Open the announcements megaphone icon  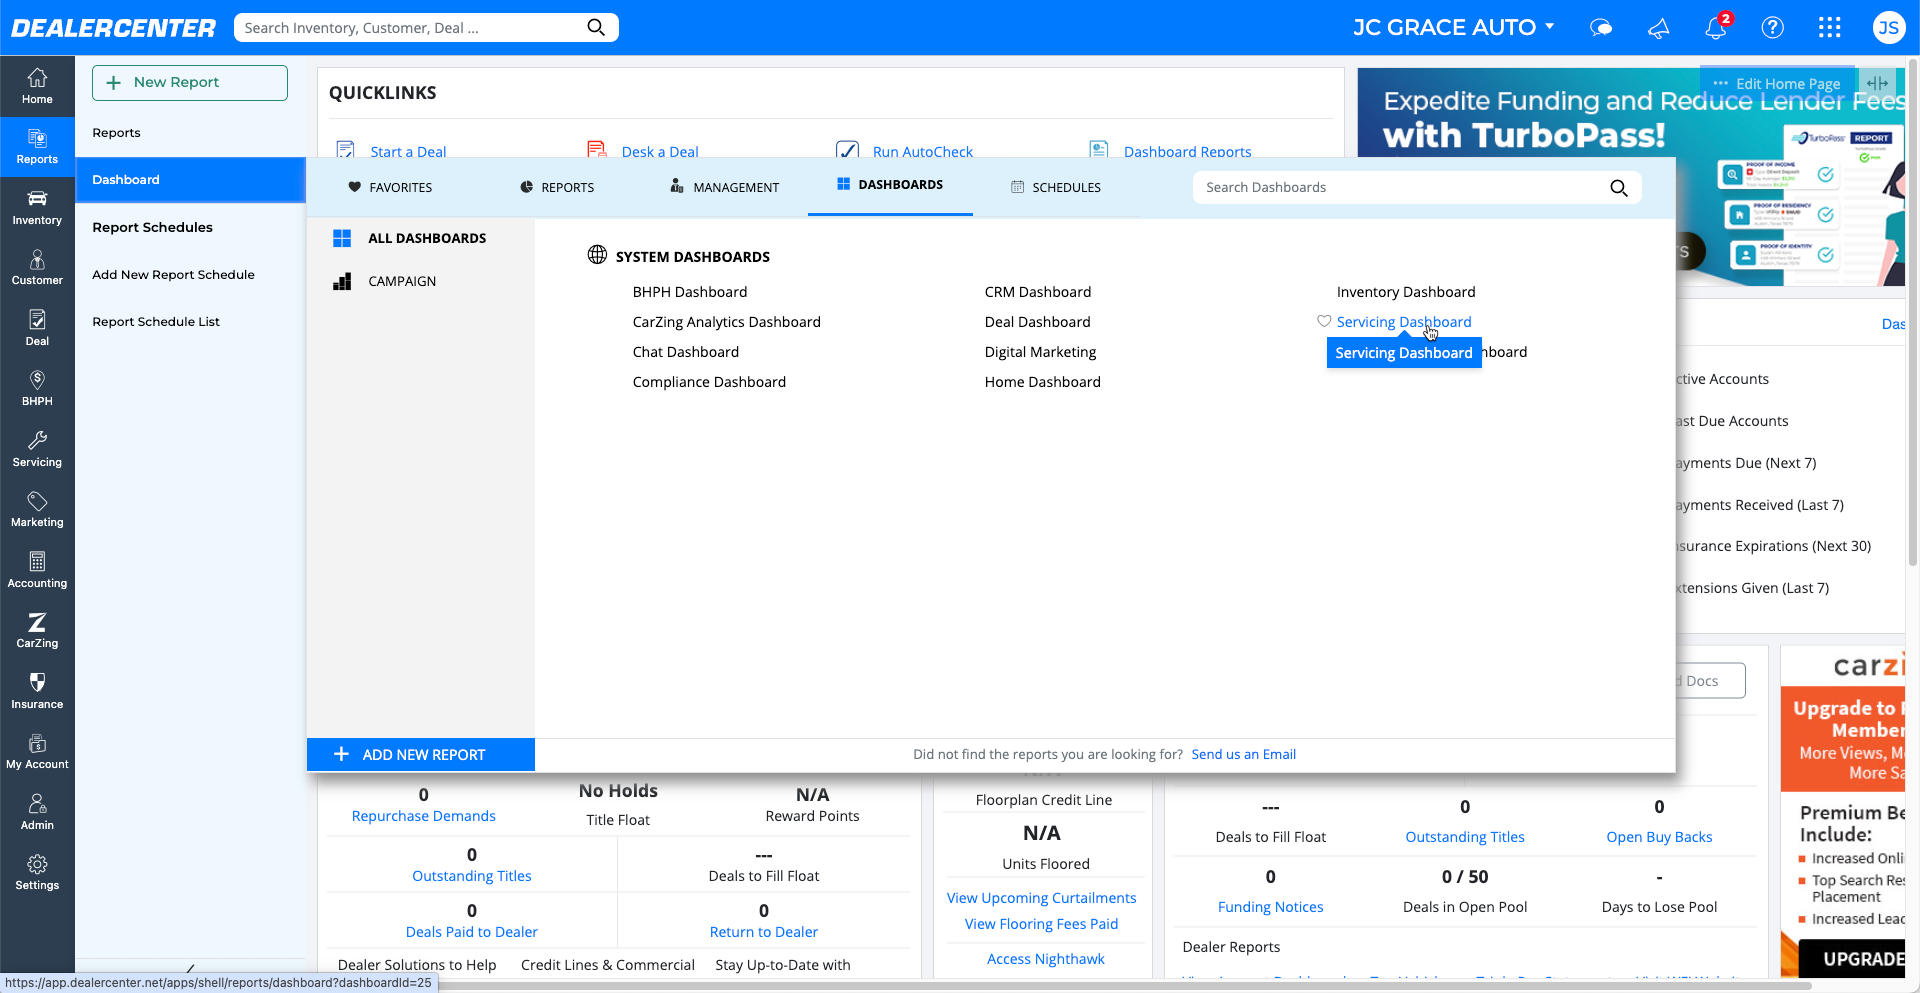pos(1658,27)
